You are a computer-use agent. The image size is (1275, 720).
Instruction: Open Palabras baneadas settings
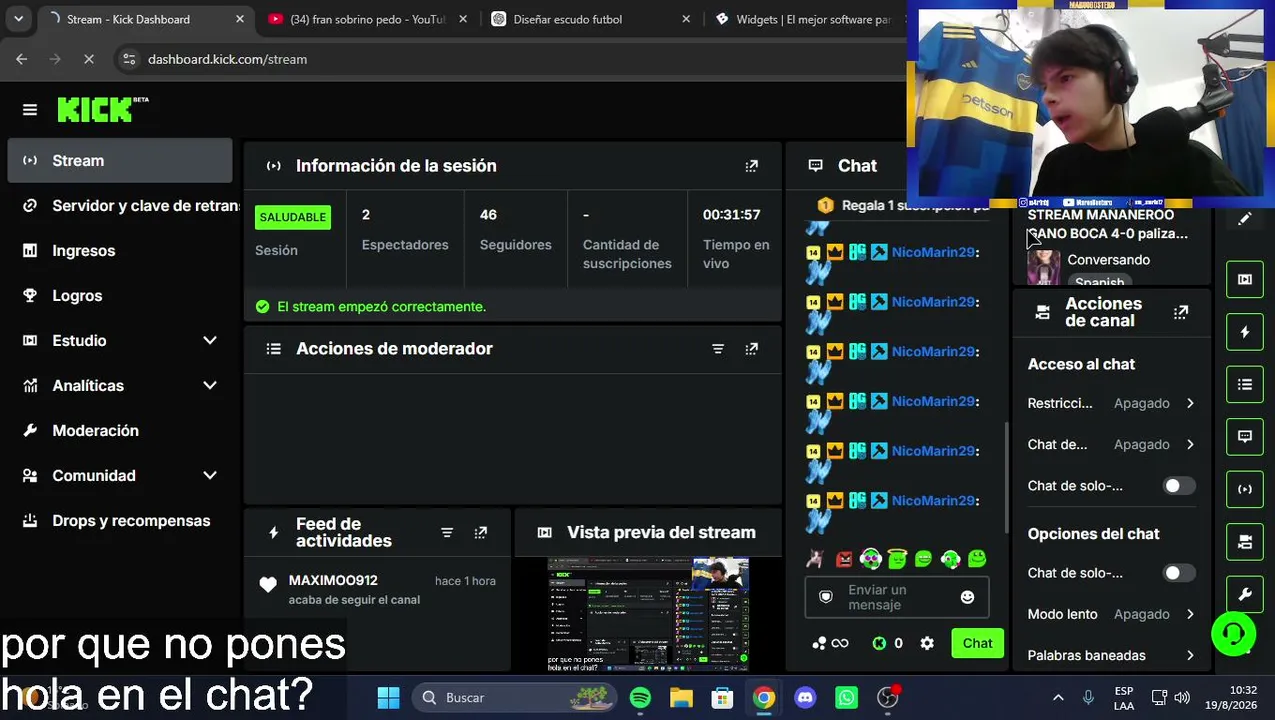1111,656
